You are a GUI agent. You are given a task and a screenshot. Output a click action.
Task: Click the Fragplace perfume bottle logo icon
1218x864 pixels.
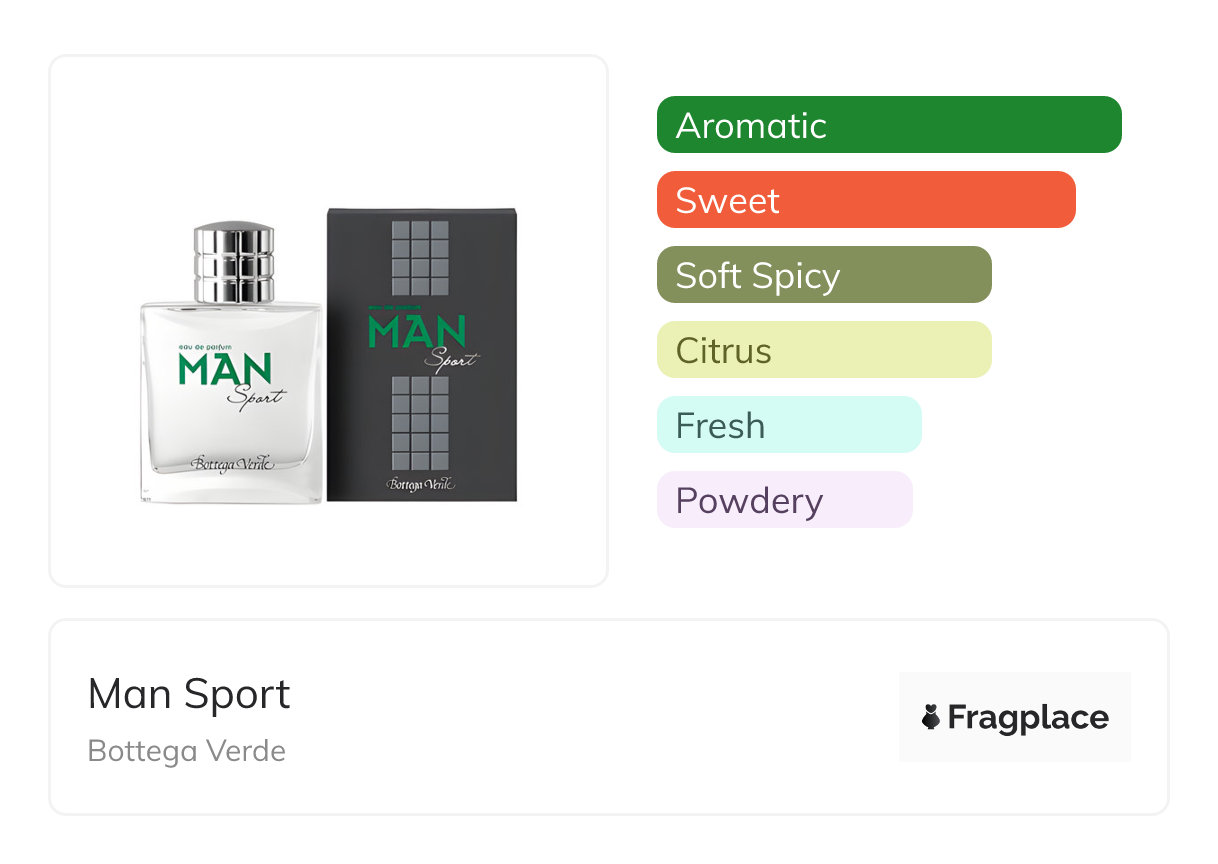click(x=931, y=717)
